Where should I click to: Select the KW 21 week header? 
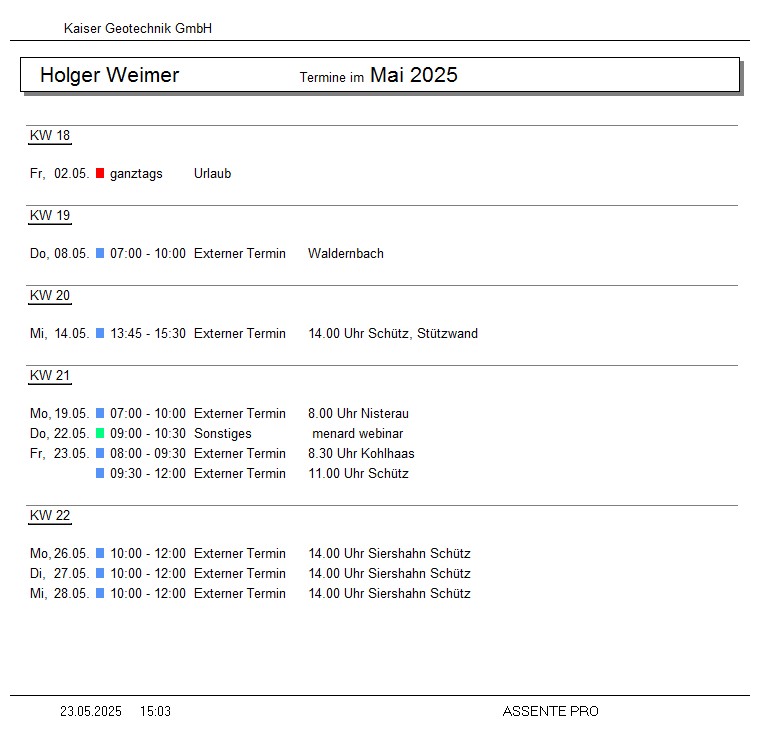pos(50,376)
